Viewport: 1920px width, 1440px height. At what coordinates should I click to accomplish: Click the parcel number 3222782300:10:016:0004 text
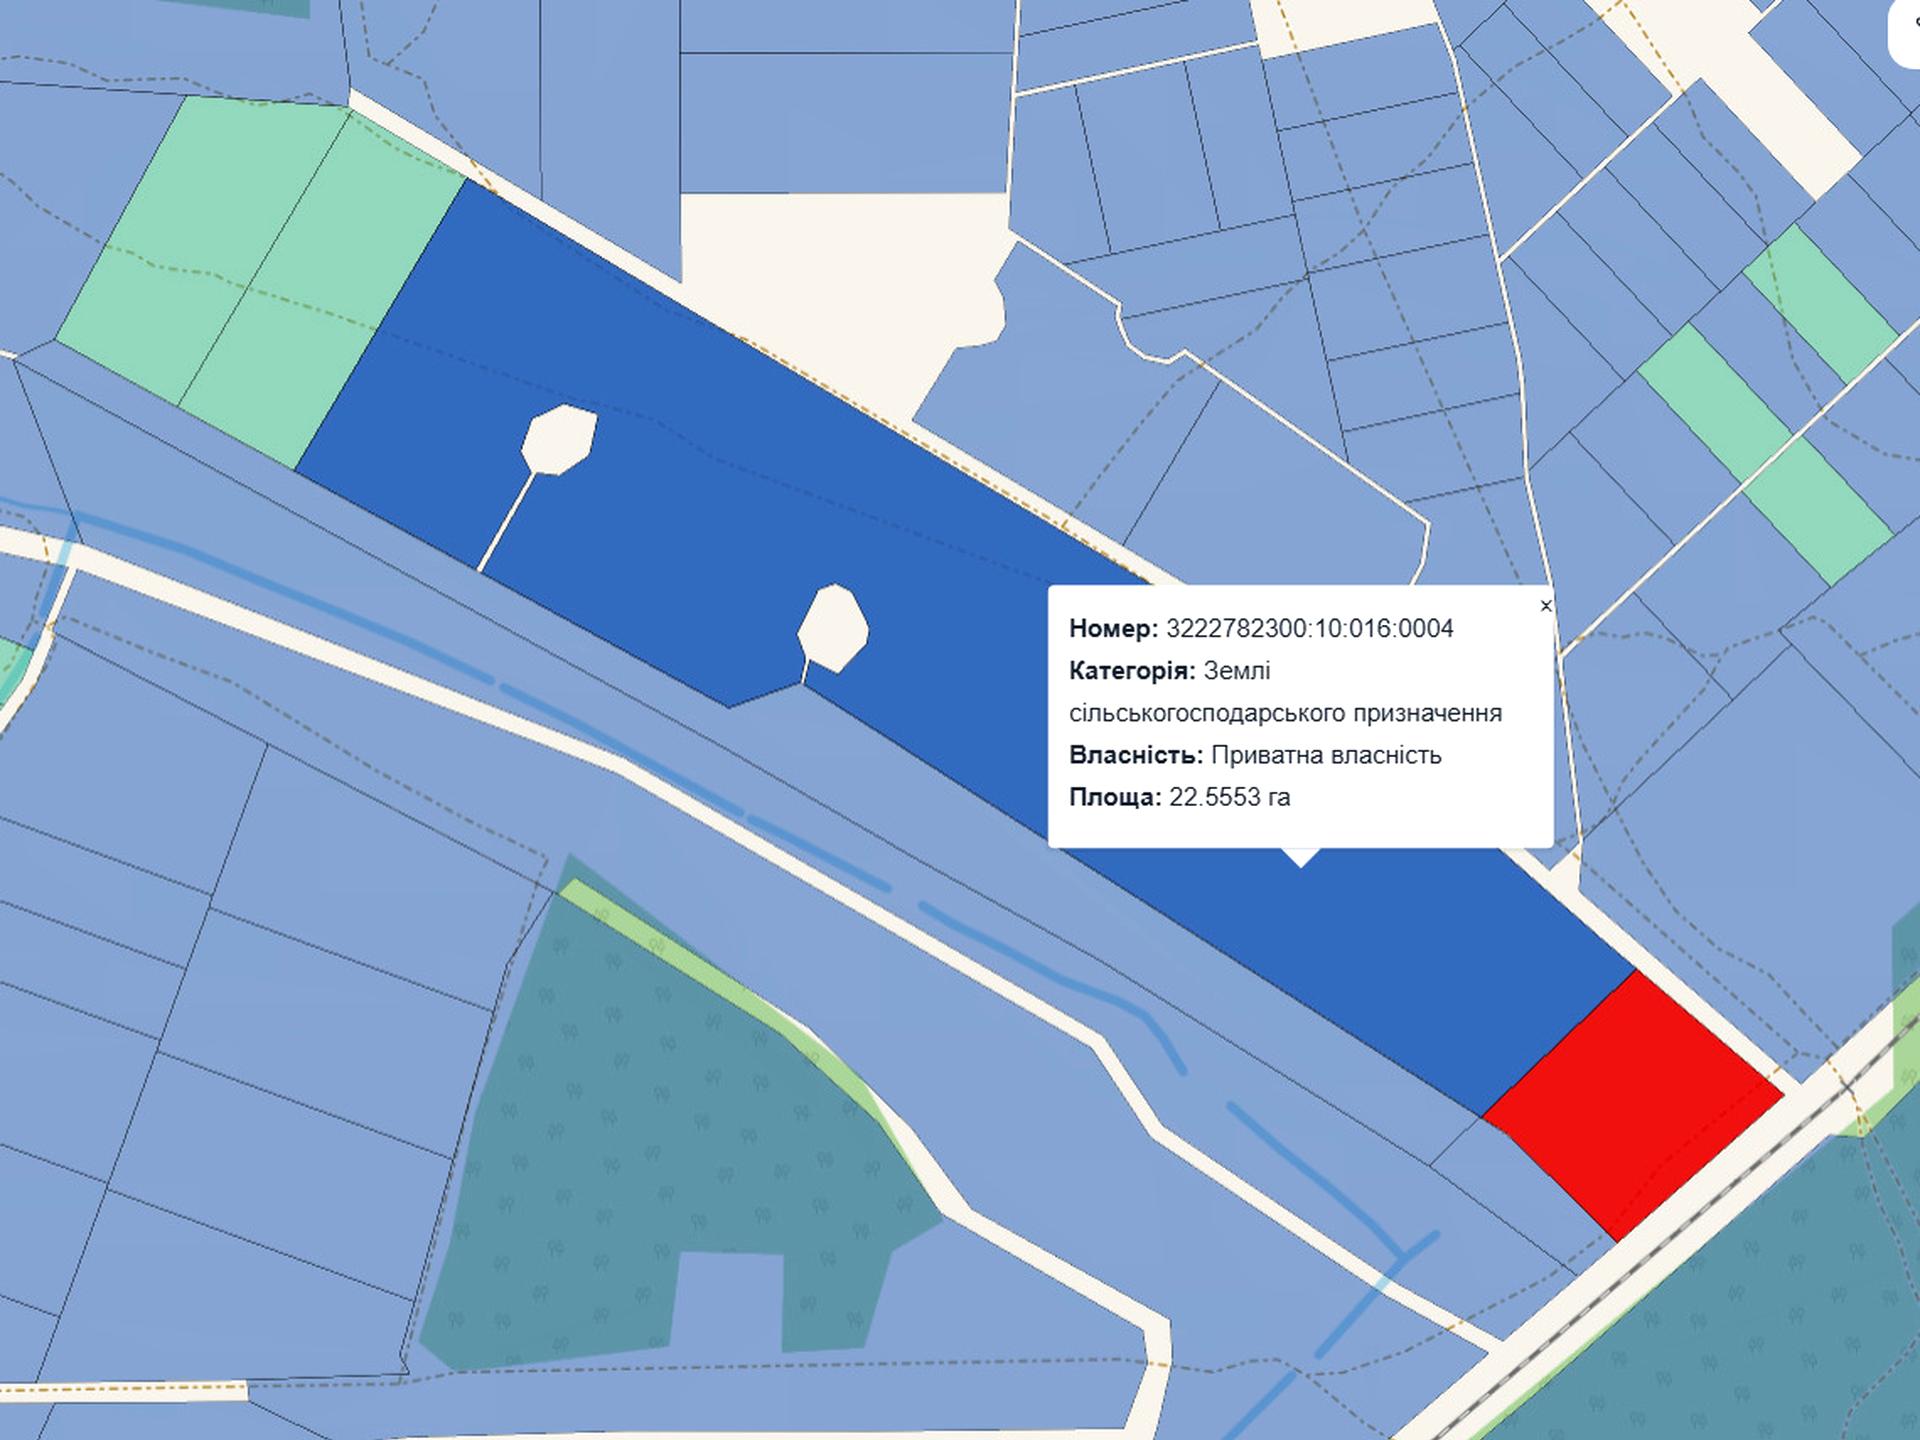[1309, 629]
